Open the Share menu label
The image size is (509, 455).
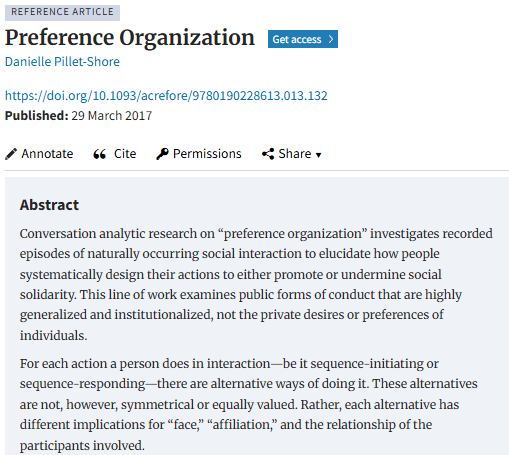click(295, 154)
